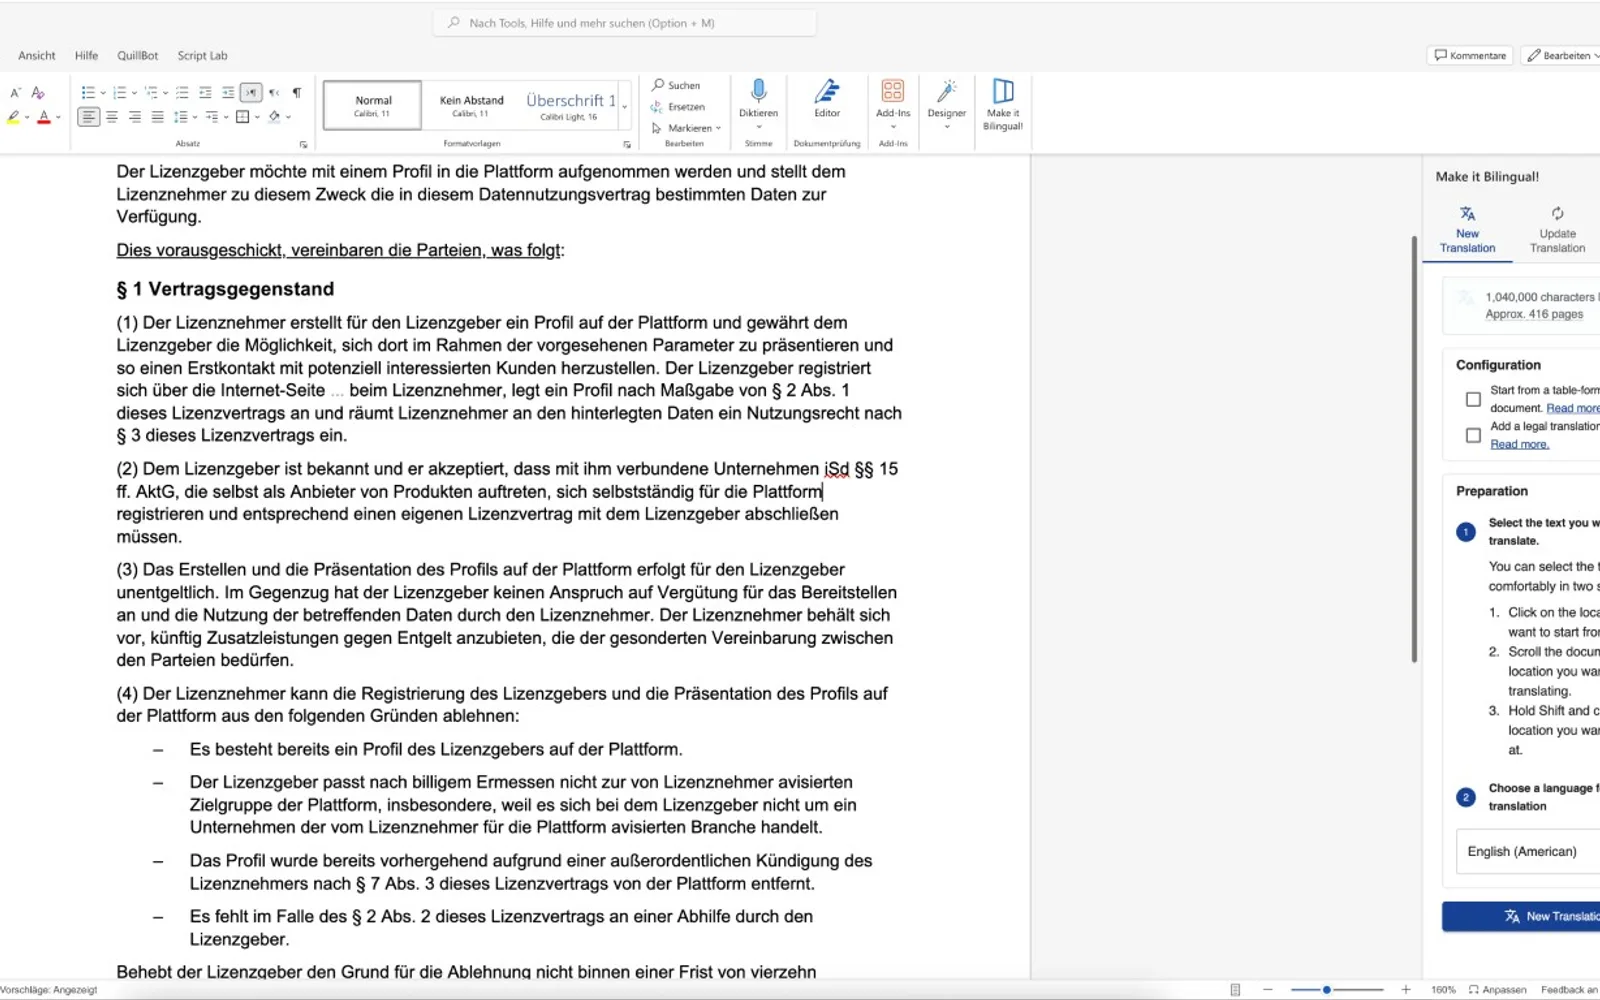
Task: Click the search box 'Nach Tools, Hilfe und mehr suchen'
Action: tap(625, 22)
